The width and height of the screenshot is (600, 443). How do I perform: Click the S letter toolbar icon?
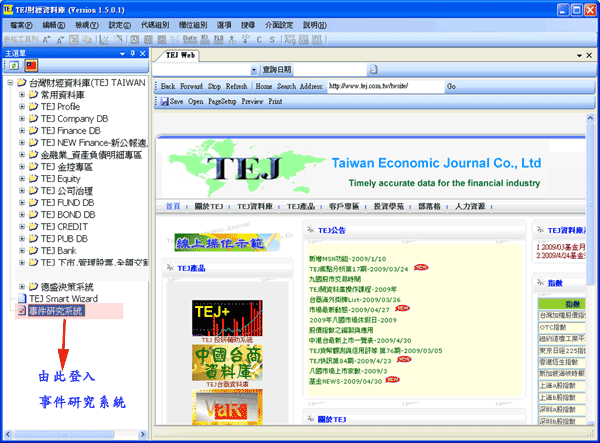pos(272,39)
